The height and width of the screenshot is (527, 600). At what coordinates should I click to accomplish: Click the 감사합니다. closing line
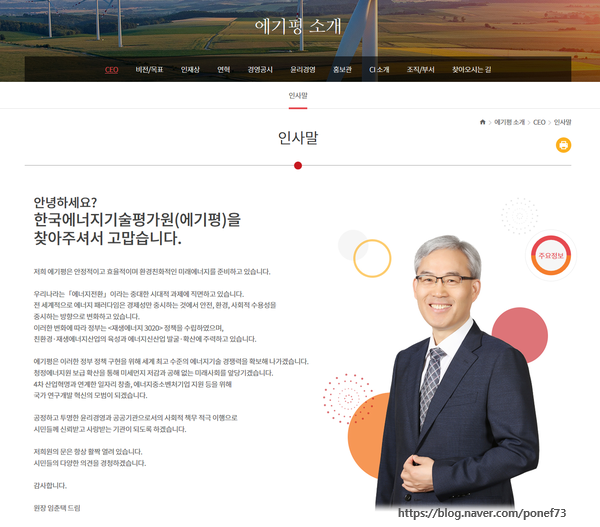50,486
